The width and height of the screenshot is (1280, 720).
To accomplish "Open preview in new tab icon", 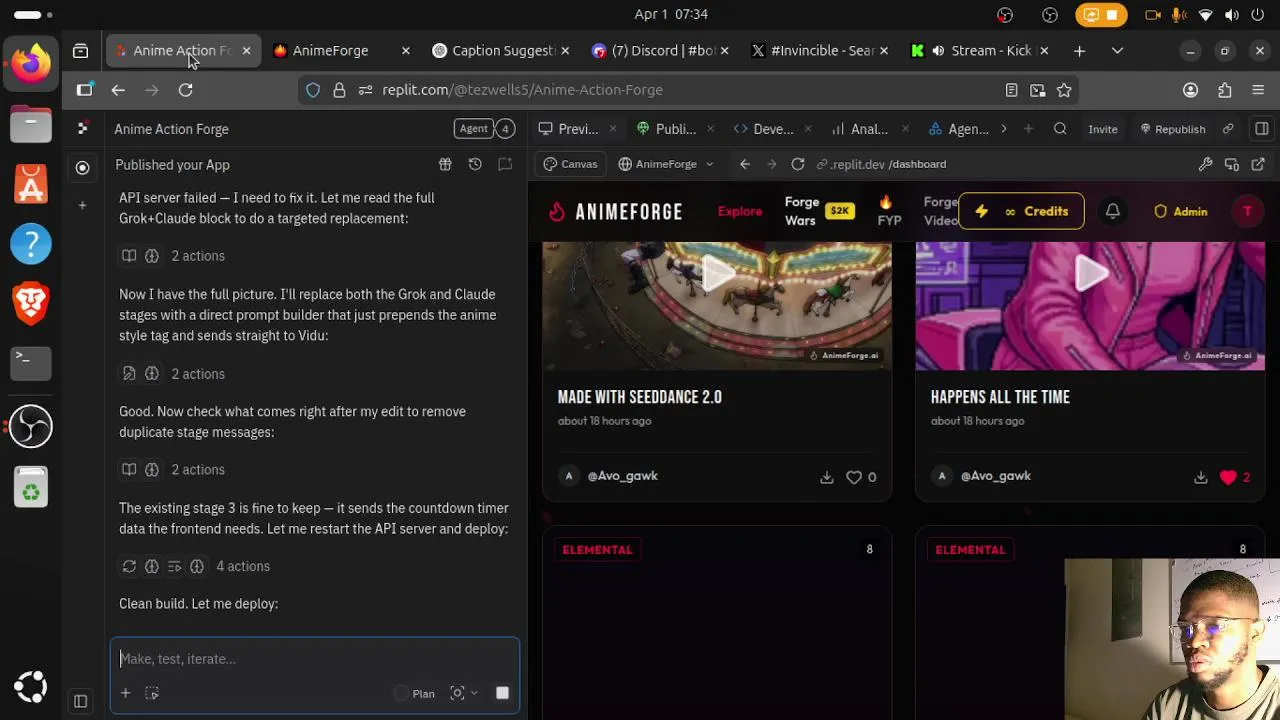I will [x=1258, y=164].
